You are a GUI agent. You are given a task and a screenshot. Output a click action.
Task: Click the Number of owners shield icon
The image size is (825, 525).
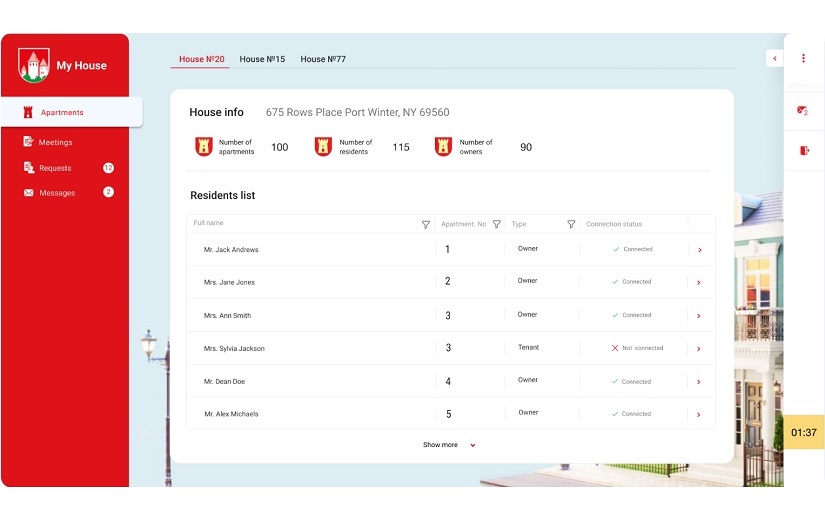click(x=444, y=147)
